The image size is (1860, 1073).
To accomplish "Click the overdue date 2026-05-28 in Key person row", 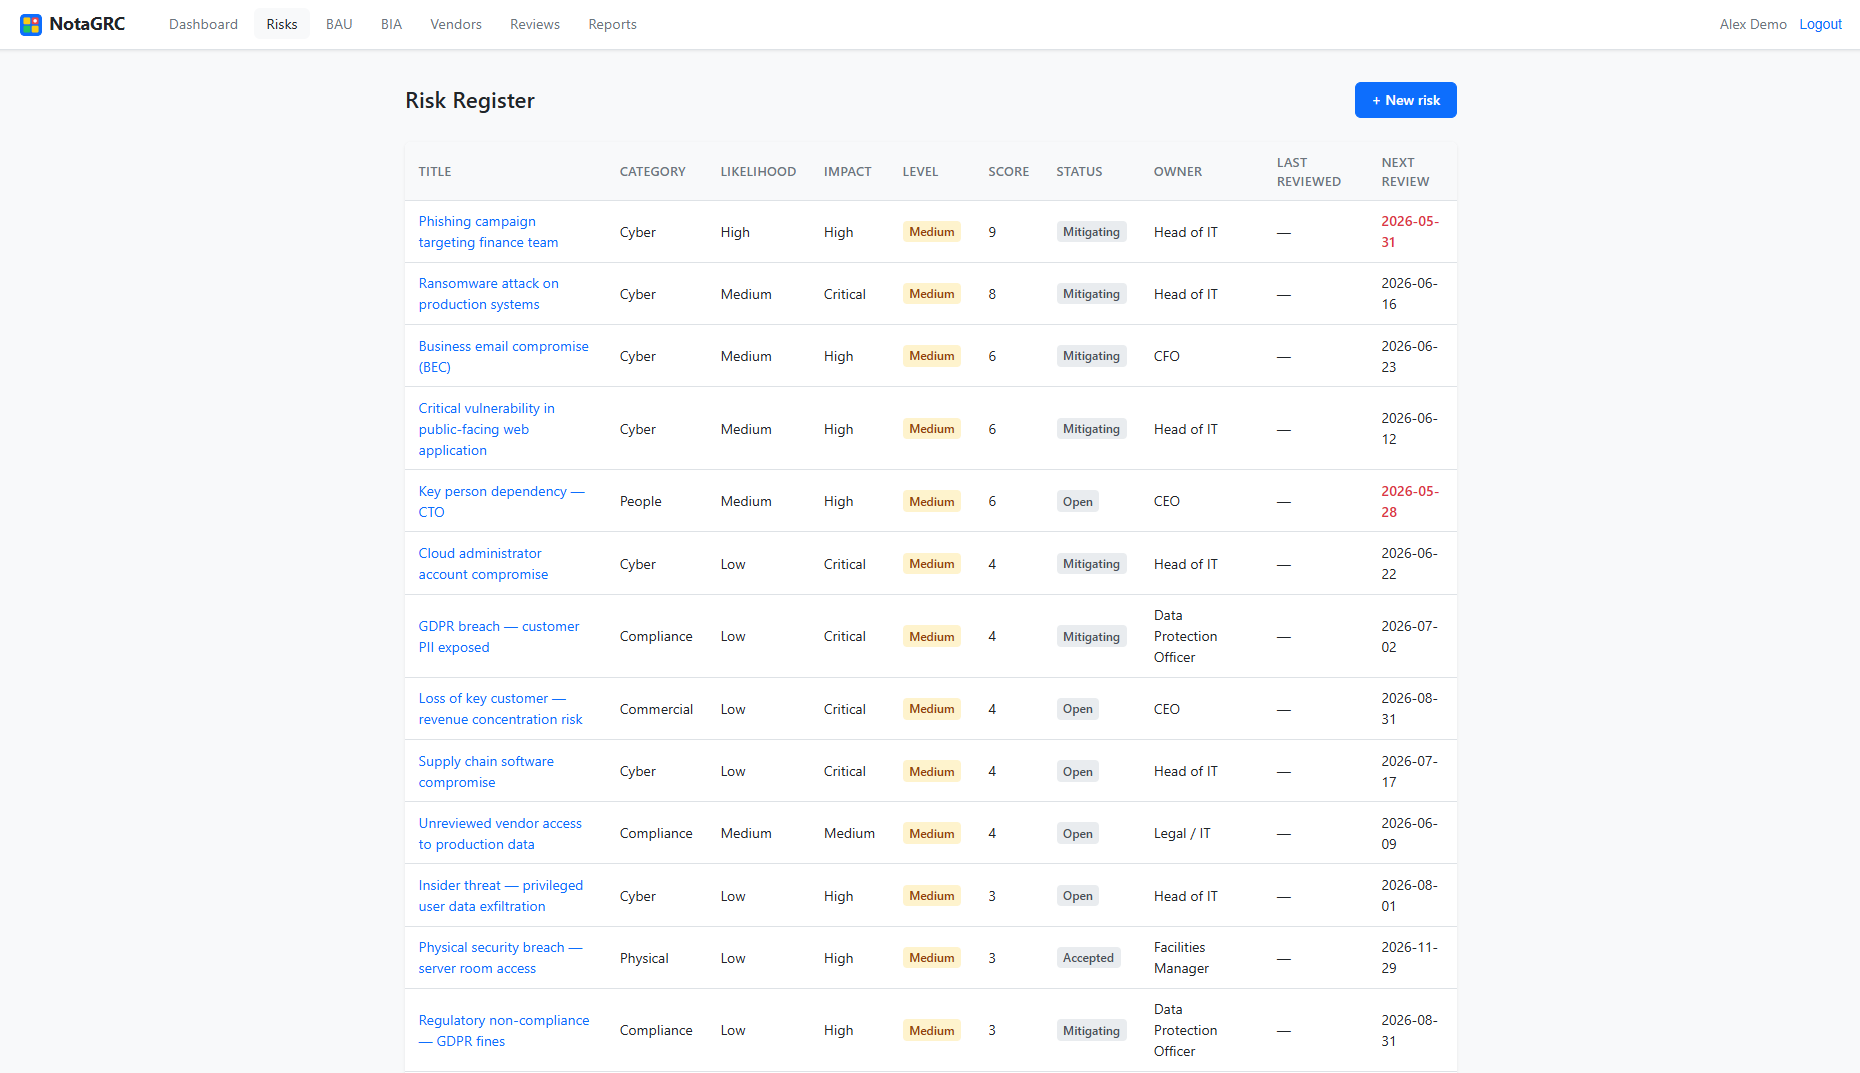I will pyautogui.click(x=1409, y=501).
